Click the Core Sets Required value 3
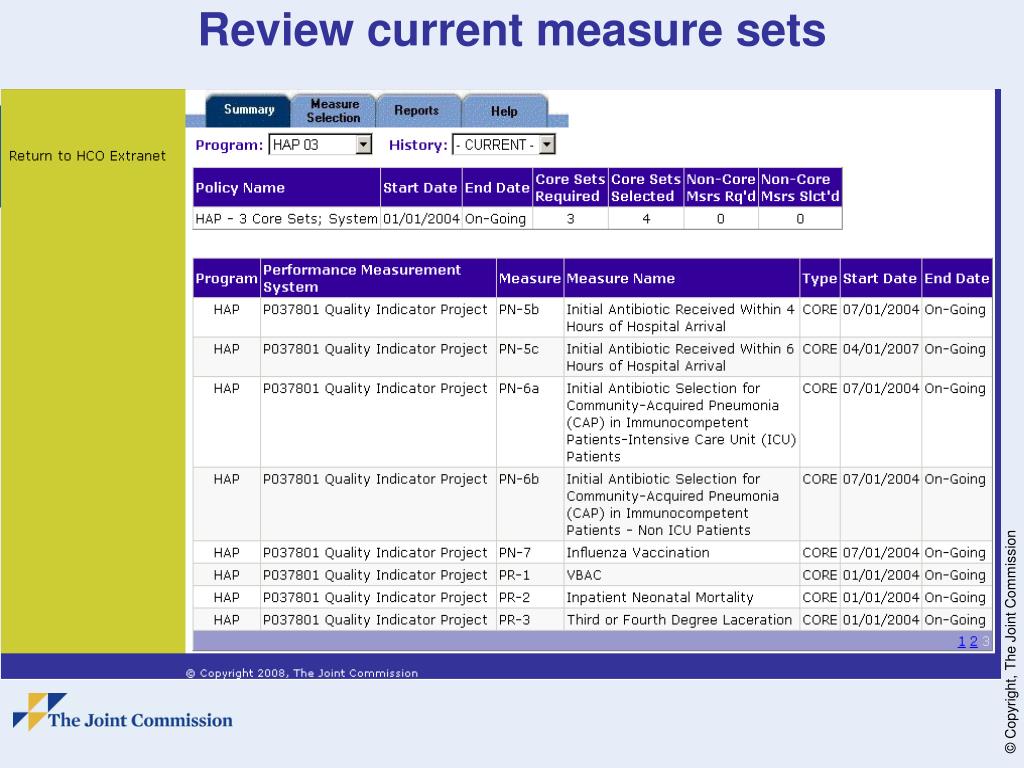This screenshot has width=1024, height=768. point(570,219)
